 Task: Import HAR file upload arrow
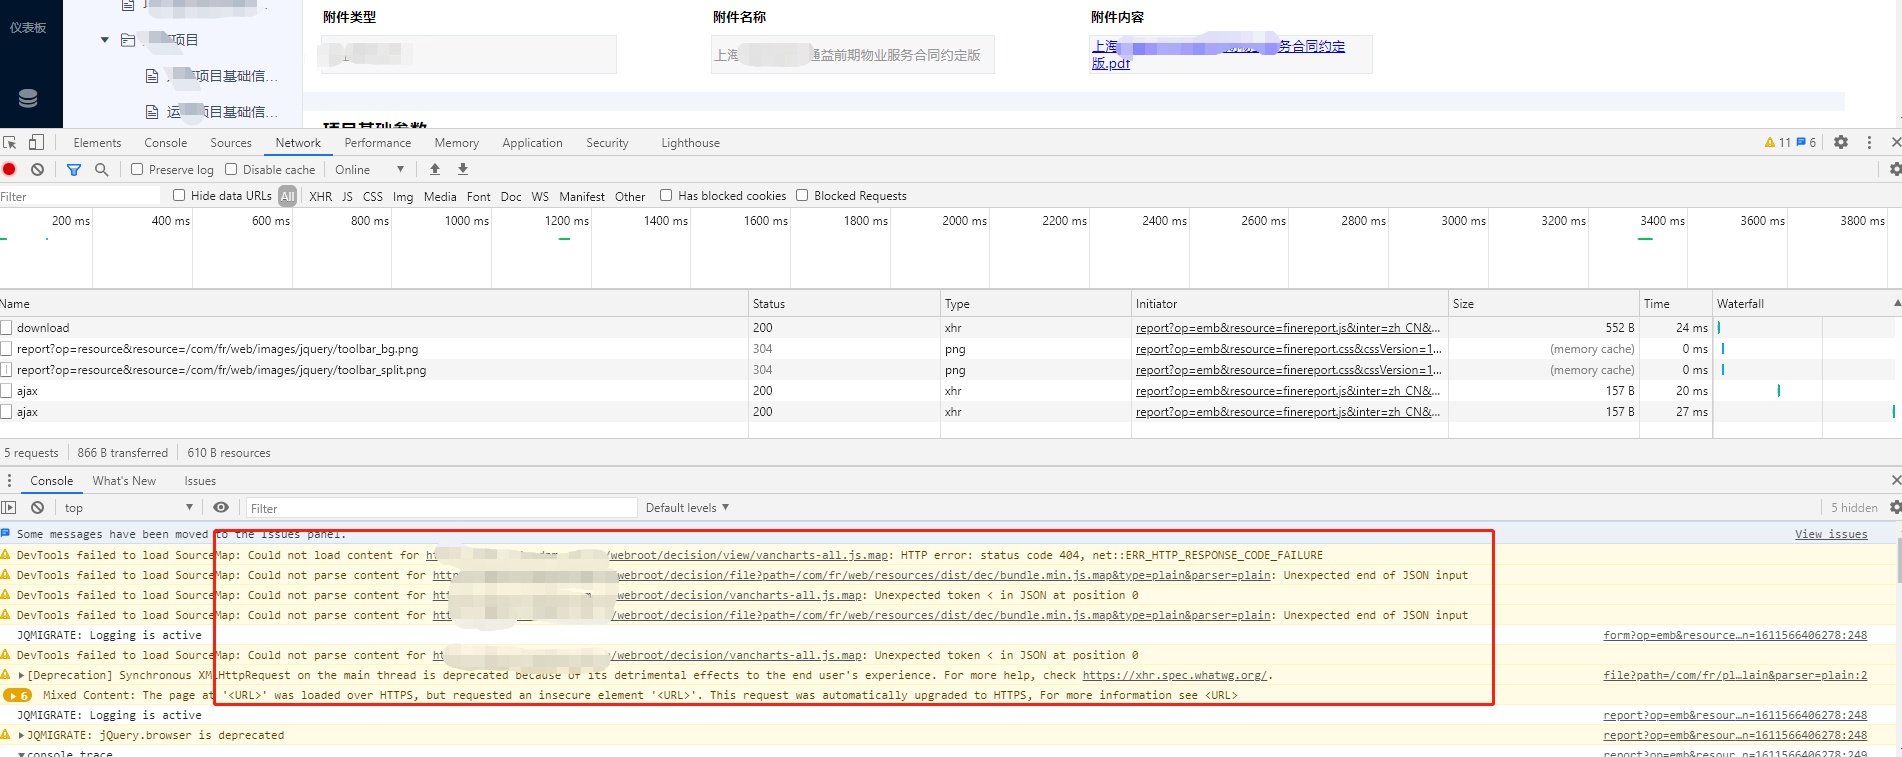click(x=435, y=169)
